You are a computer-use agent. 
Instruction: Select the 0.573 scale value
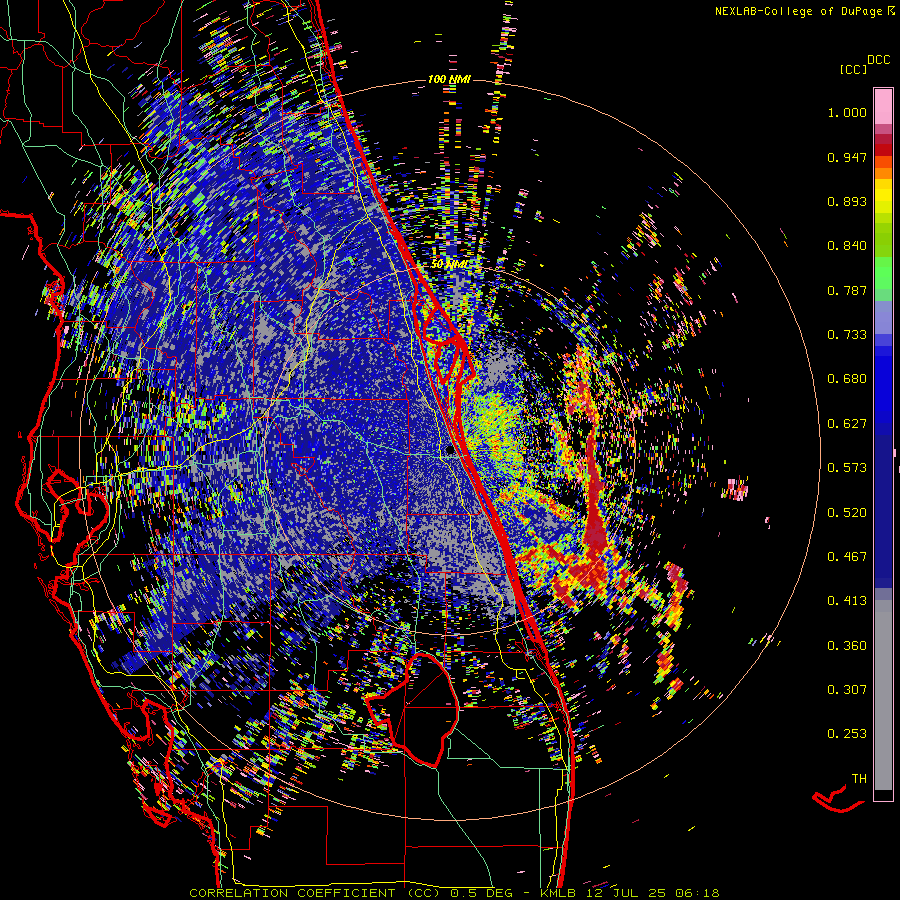tap(847, 468)
